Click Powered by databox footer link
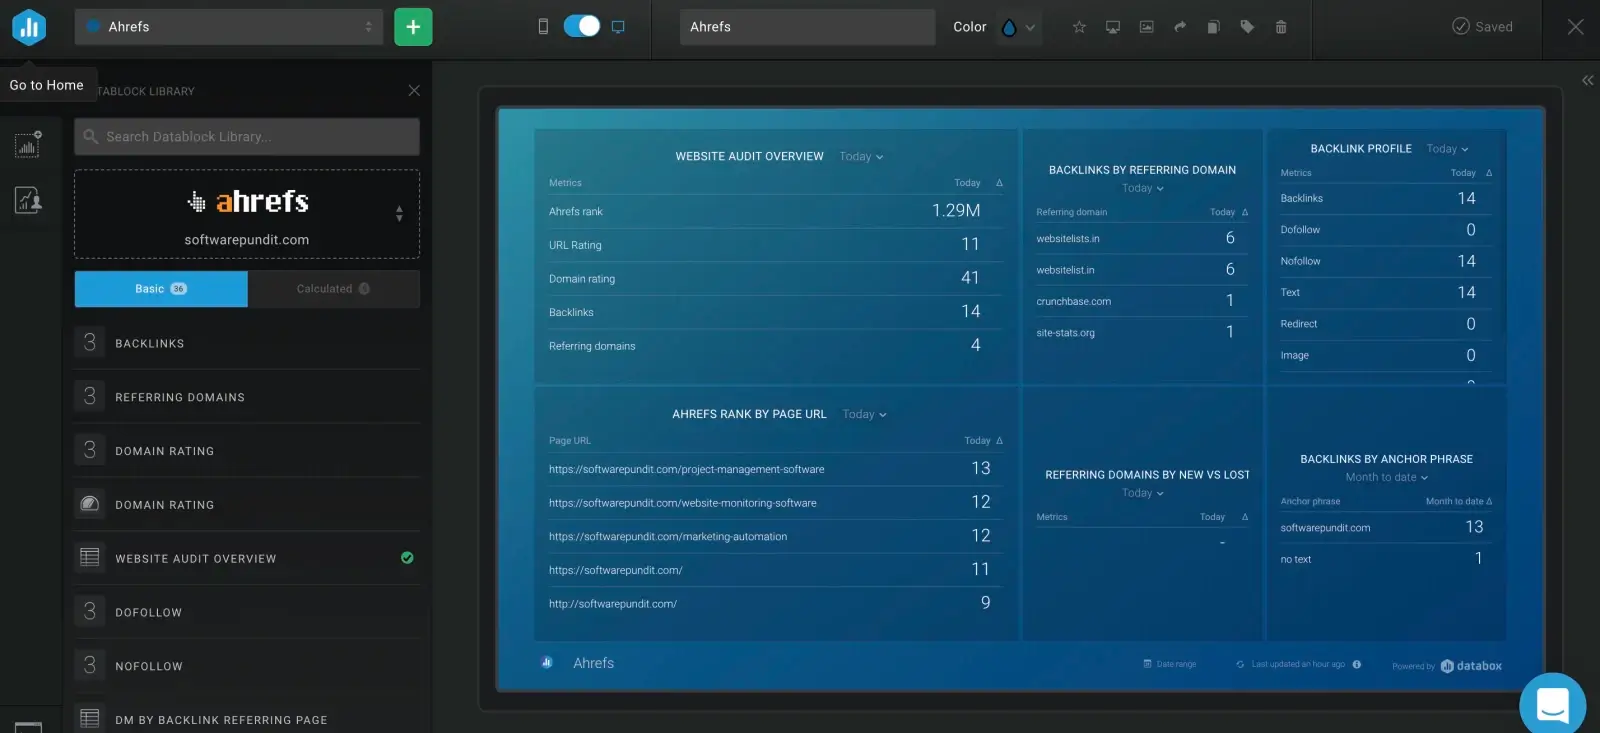Image resolution: width=1600 pixels, height=733 pixels. pos(1447,666)
